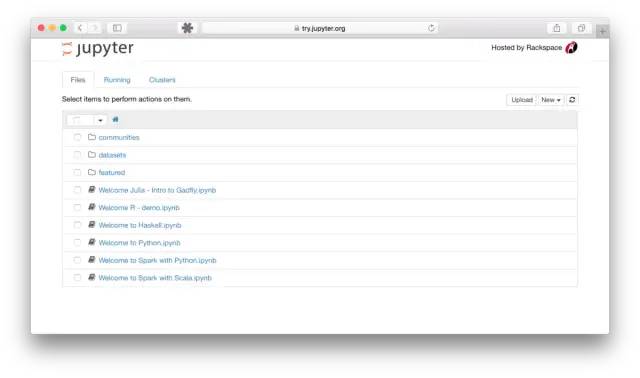Open Welcome to Spark with Scala.ipynb
Image resolution: width=640 pixels, height=378 pixels.
tap(155, 278)
